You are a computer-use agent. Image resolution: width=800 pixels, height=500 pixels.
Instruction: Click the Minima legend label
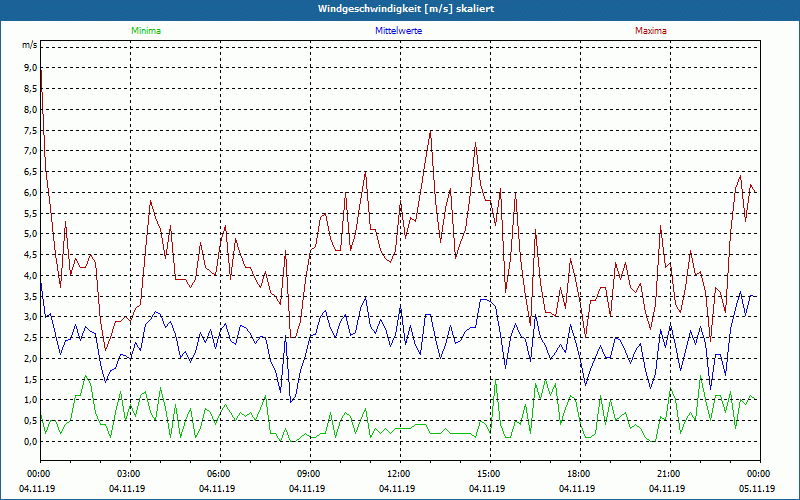point(146,31)
